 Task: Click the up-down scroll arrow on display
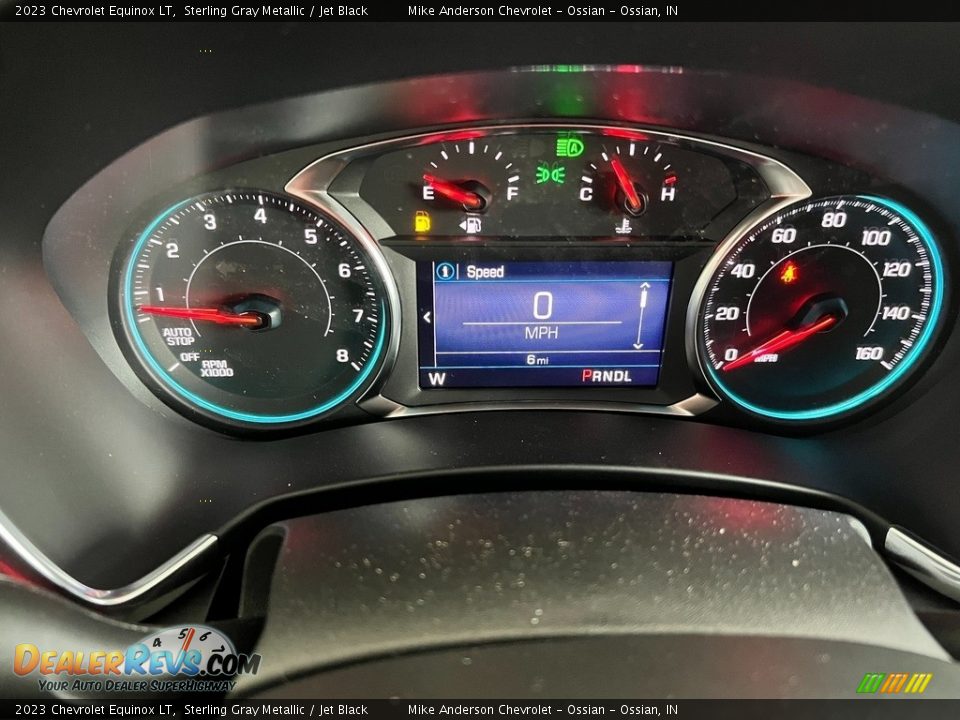coord(641,316)
